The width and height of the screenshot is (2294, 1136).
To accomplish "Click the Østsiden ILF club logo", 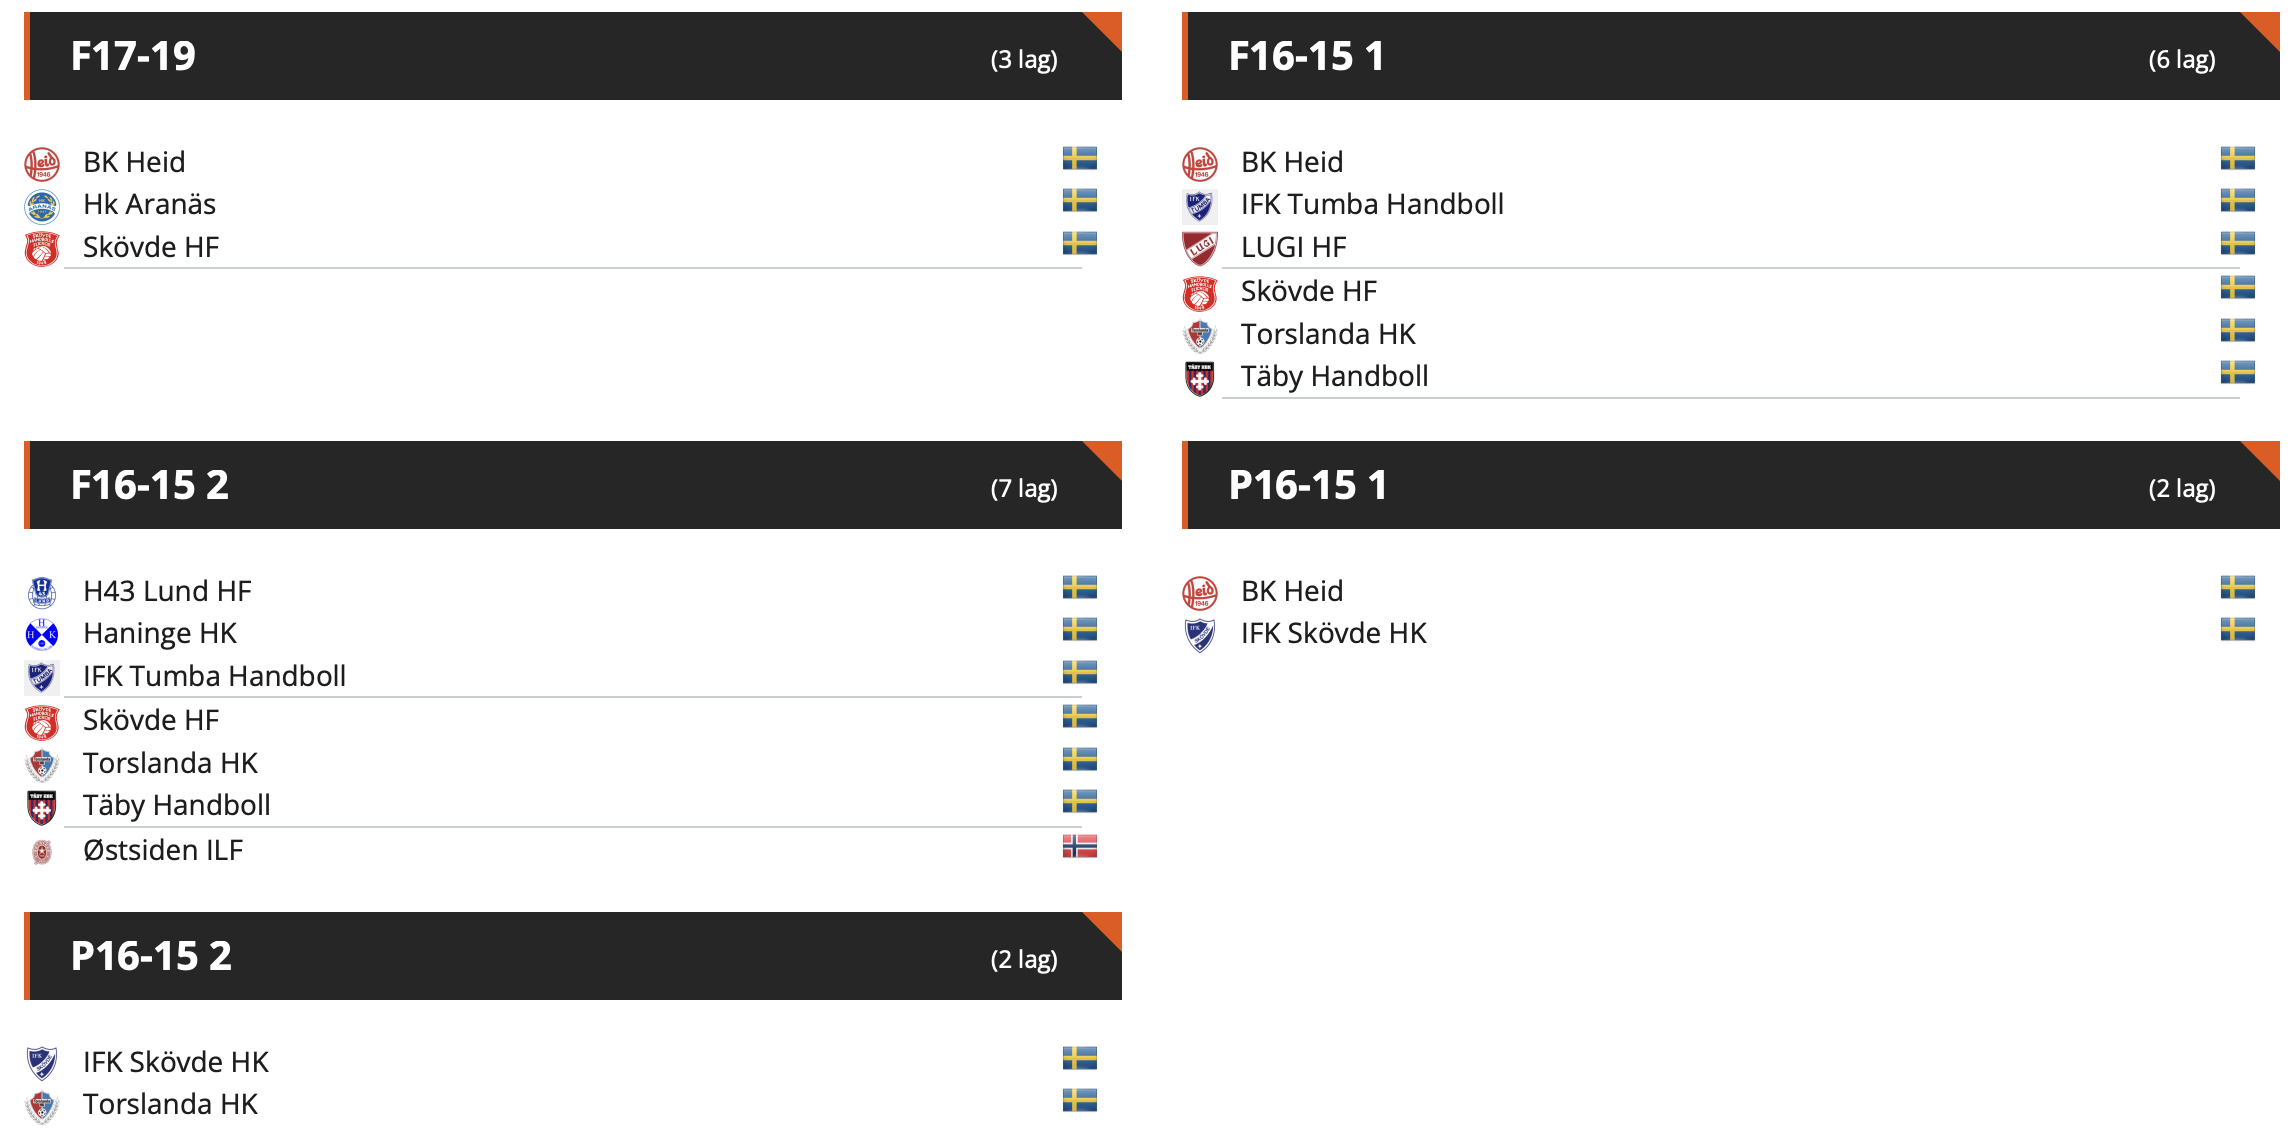I will coord(42,852).
